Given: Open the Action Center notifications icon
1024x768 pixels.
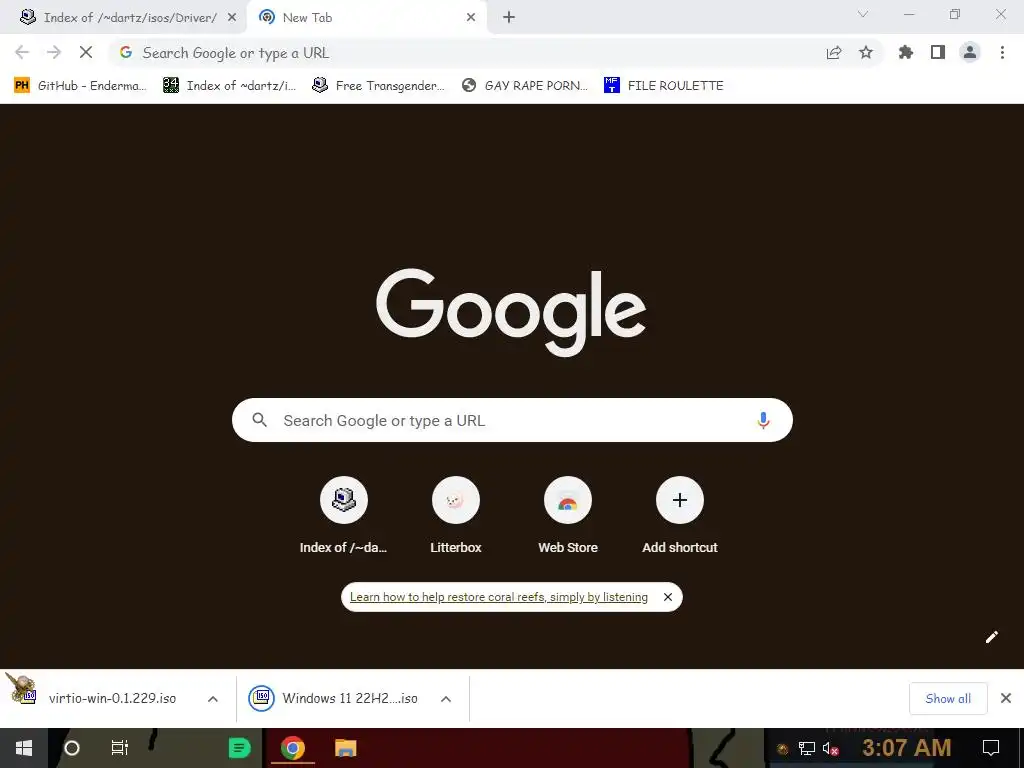Looking at the screenshot, I should coord(991,748).
